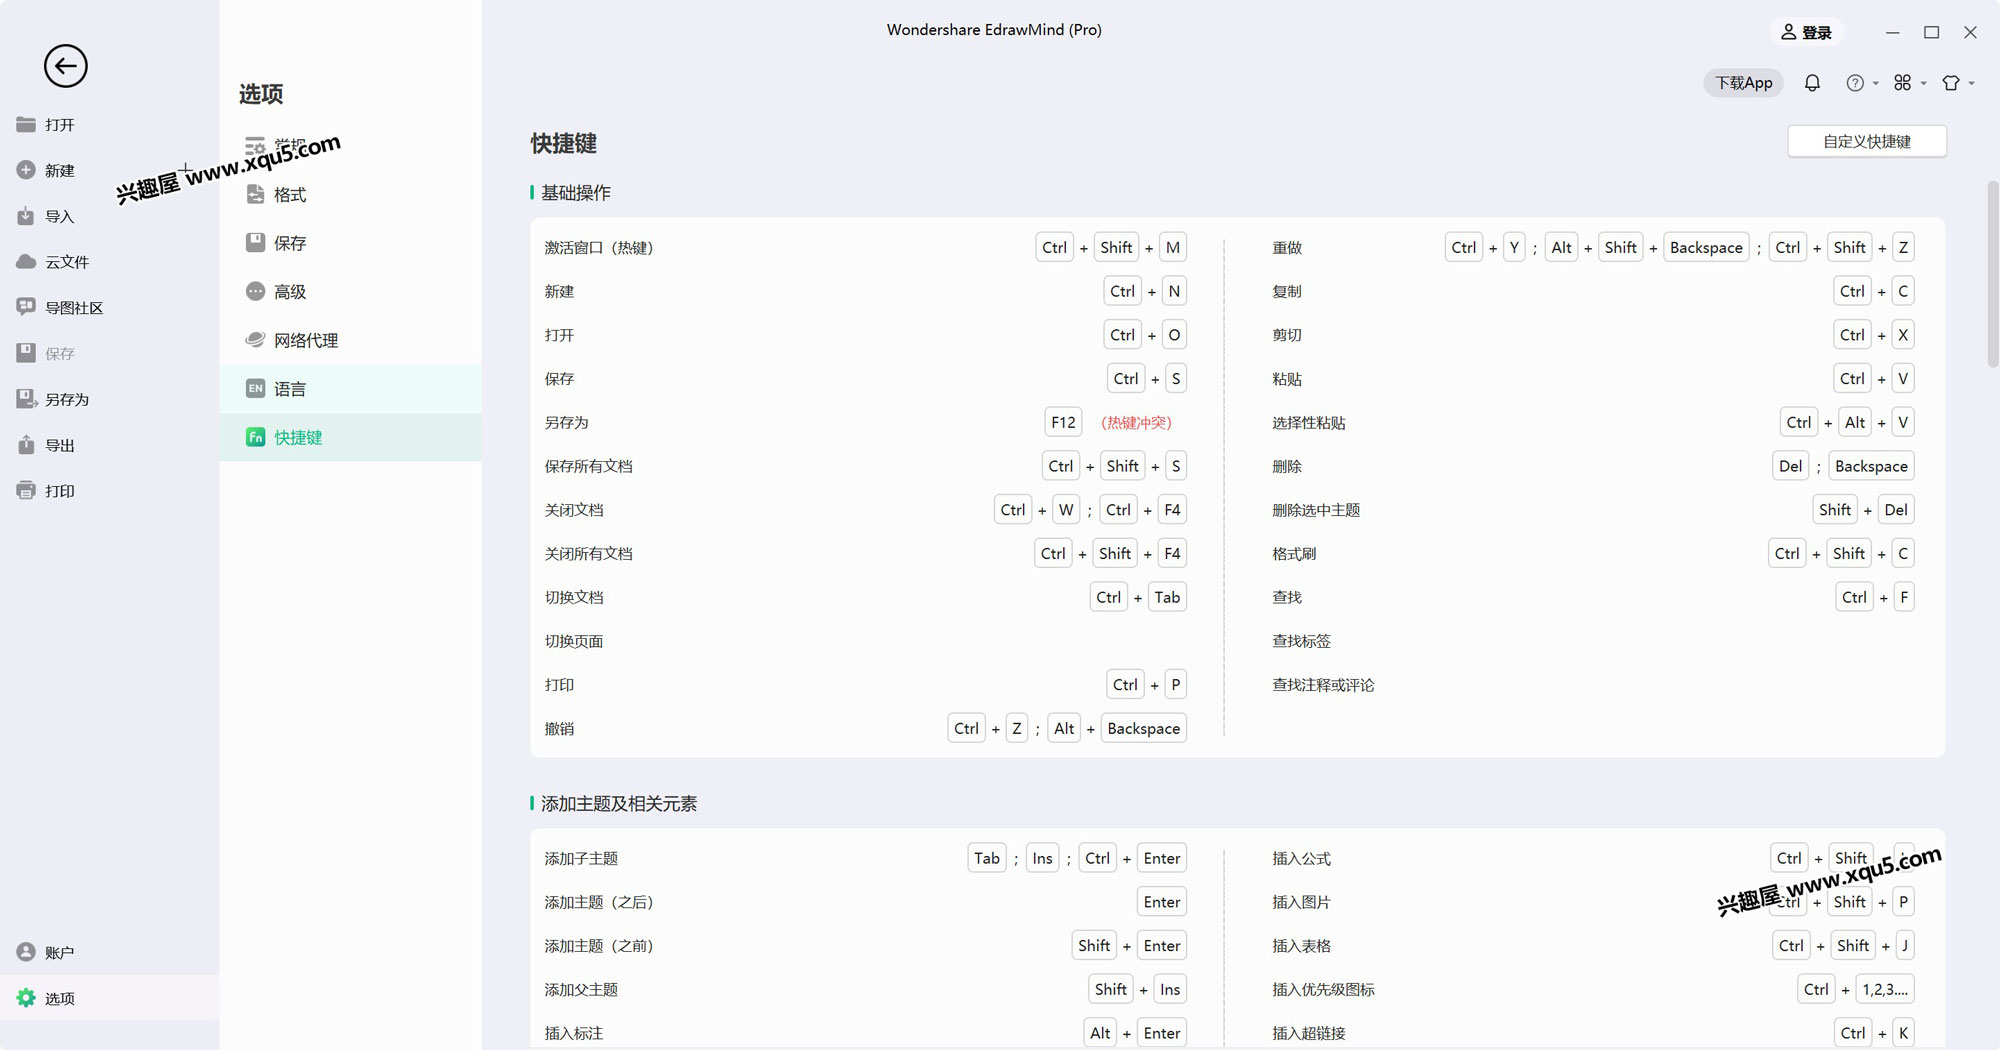Click the vertical scrollbar thumb
The image size is (2000, 1050).
pos(1992,274)
